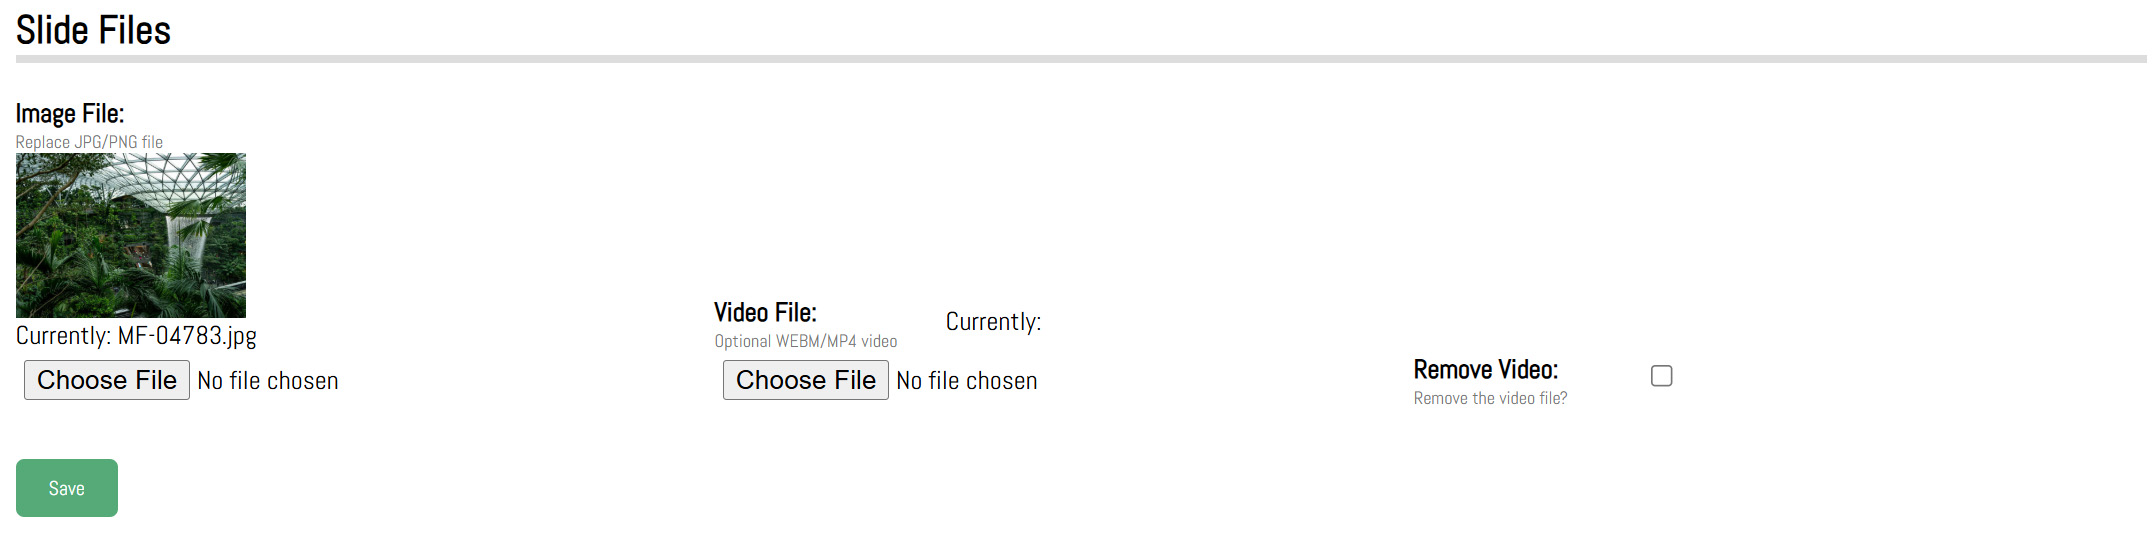Open the current slide image thumbnail
This screenshot has width=2155, height=541.
tap(131, 236)
